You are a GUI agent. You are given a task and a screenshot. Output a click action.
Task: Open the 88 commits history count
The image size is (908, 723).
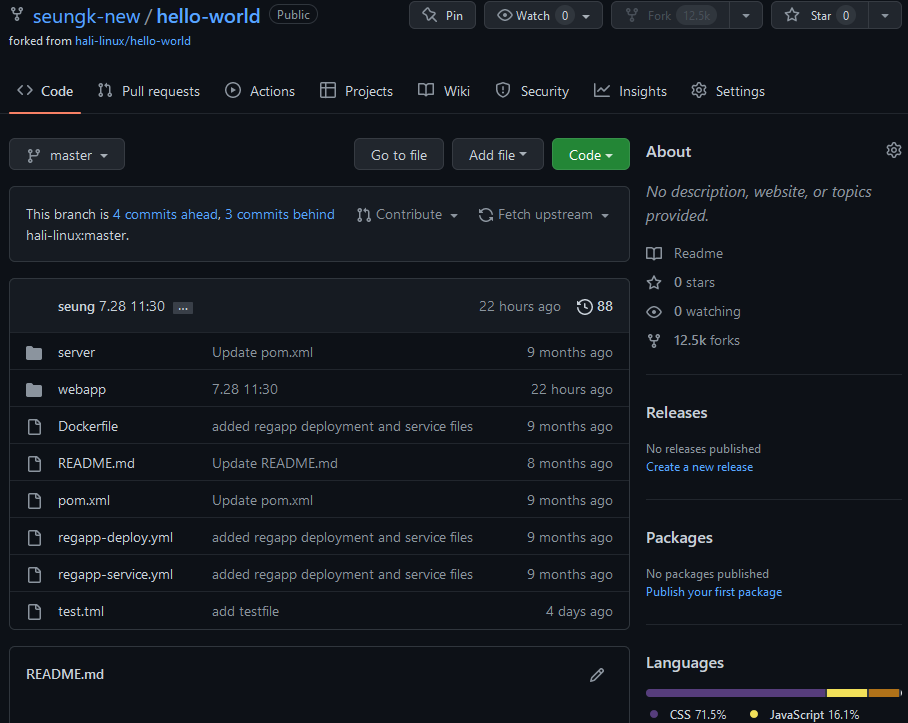(605, 306)
